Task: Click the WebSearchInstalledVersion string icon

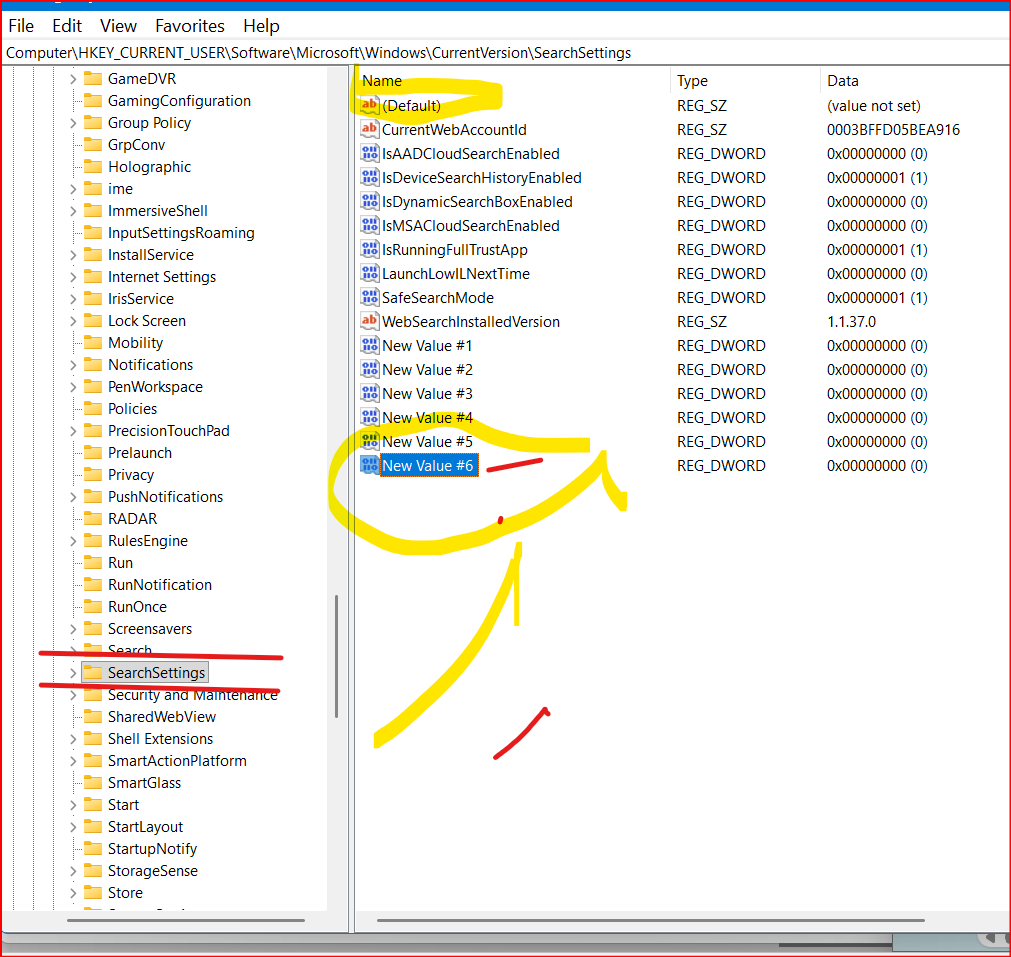Action: (x=369, y=321)
